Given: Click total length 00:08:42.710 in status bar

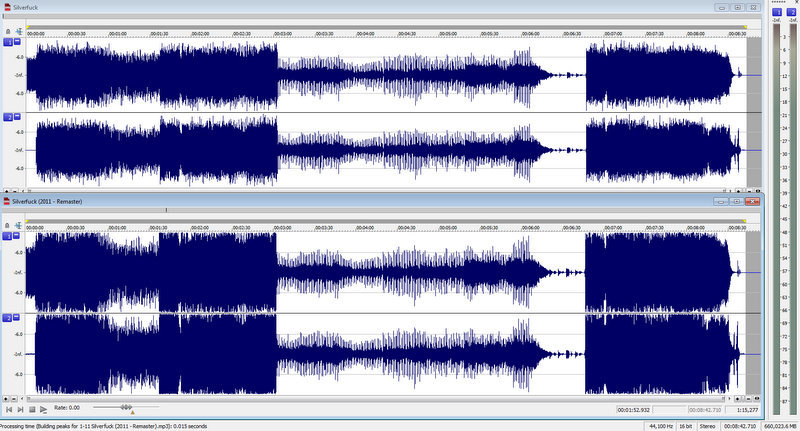Looking at the screenshot, I should tap(740, 426).
